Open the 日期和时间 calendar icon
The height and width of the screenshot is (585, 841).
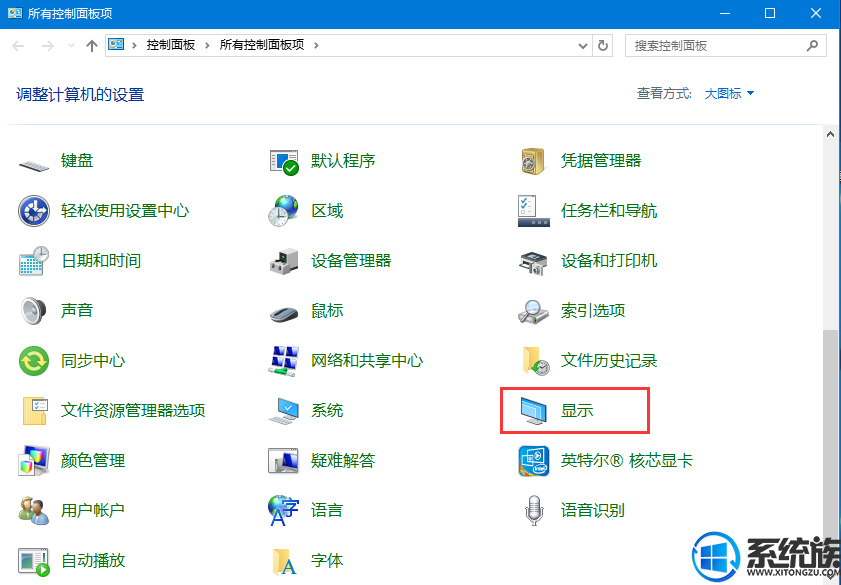pos(34,261)
